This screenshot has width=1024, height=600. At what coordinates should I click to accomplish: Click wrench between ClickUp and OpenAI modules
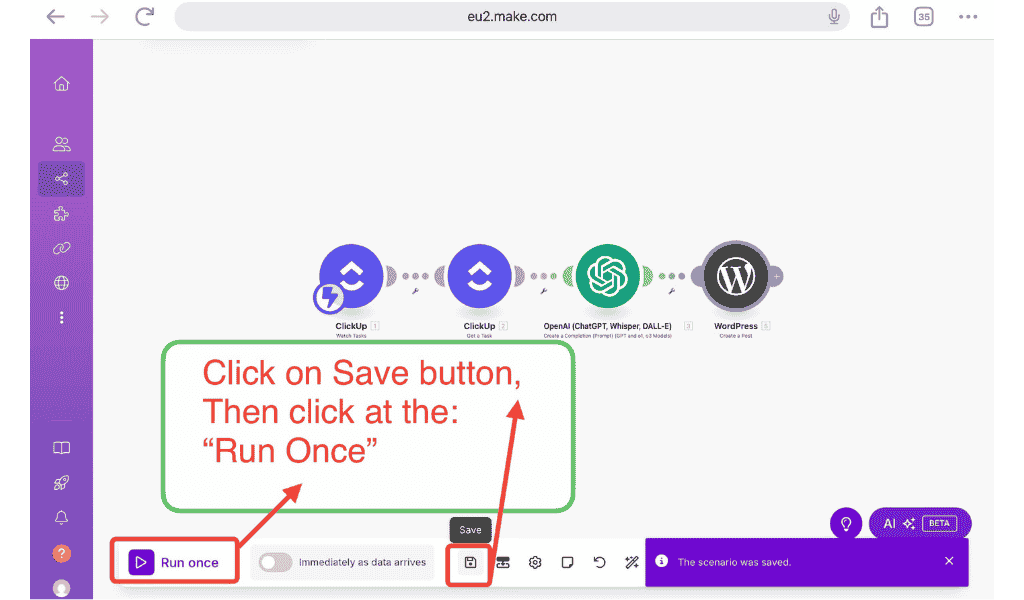543,291
